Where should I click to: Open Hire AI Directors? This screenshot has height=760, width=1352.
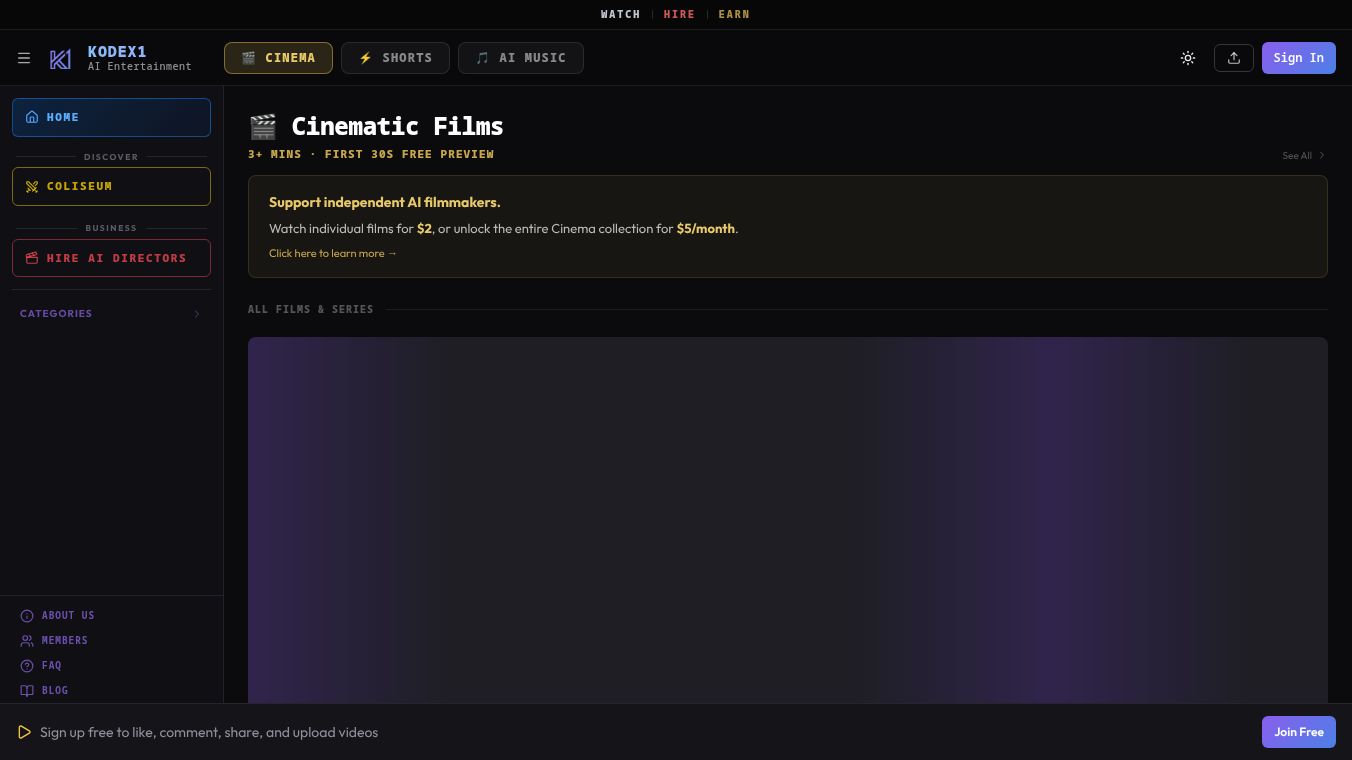(111, 258)
